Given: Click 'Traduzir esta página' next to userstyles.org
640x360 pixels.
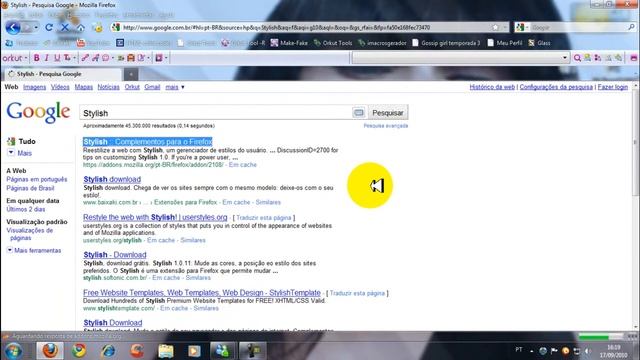Looking at the screenshot, I should pyautogui.click(x=264, y=218).
